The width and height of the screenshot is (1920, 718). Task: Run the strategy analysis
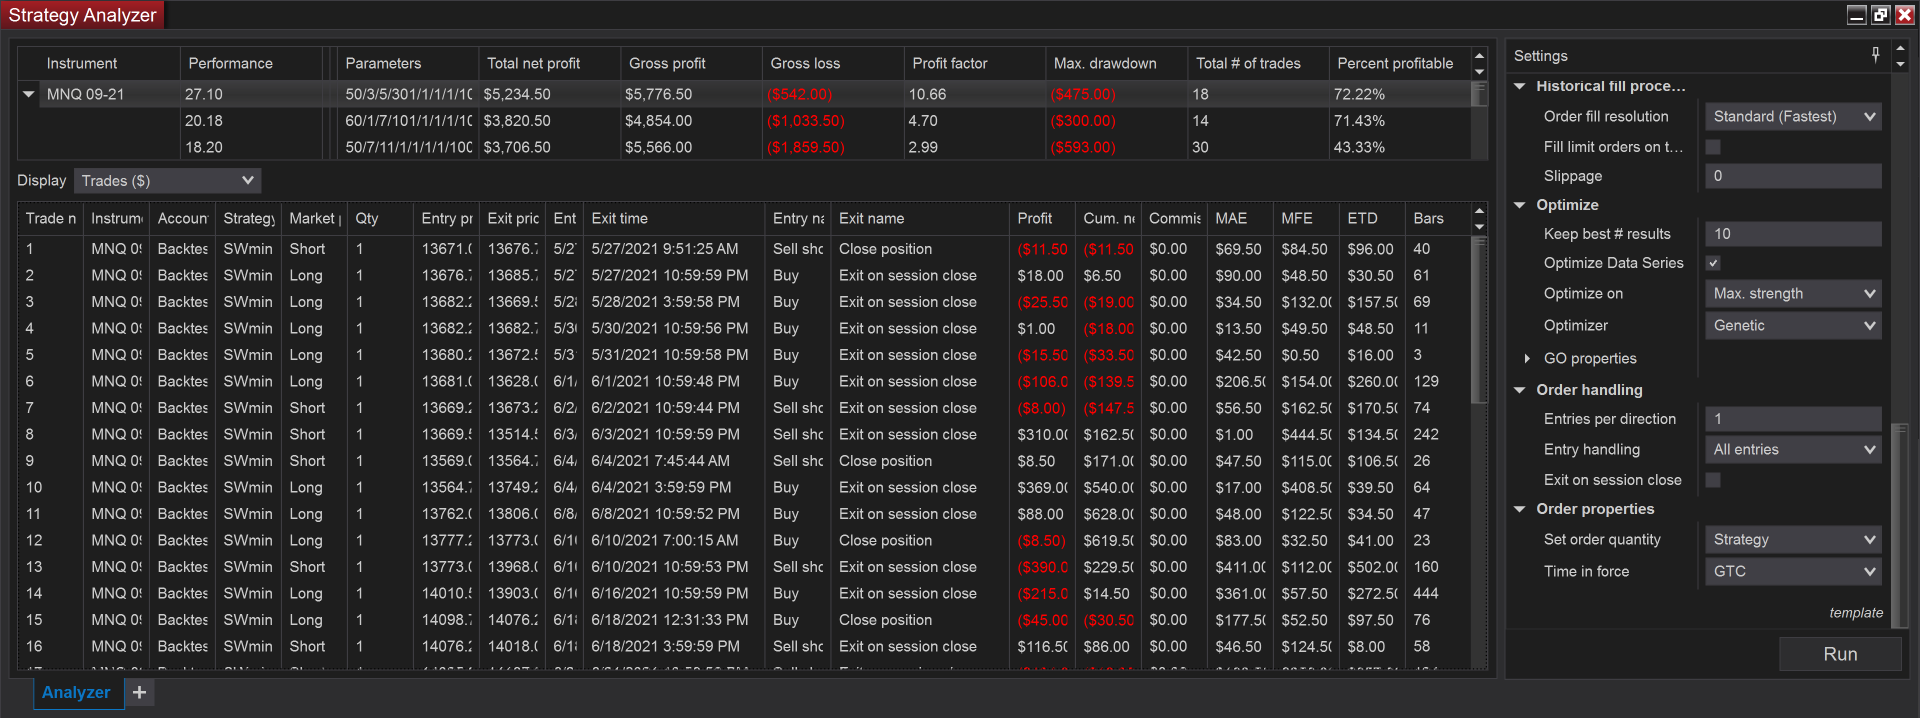tap(1839, 654)
